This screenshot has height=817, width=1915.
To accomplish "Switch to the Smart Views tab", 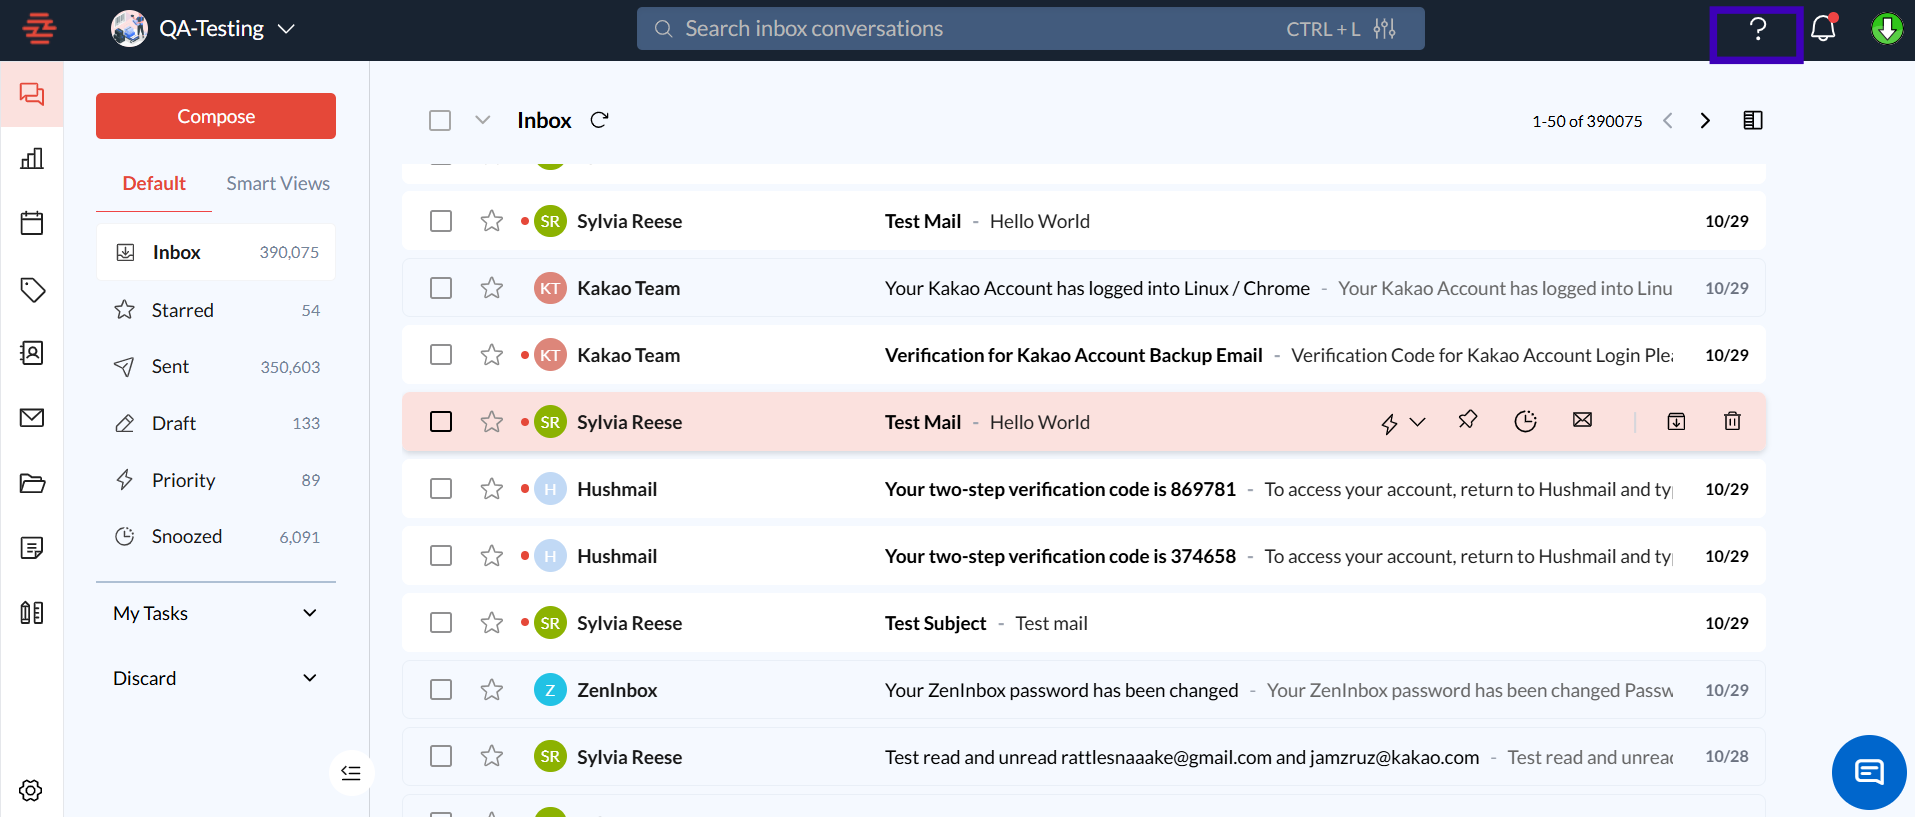I will point(277,183).
